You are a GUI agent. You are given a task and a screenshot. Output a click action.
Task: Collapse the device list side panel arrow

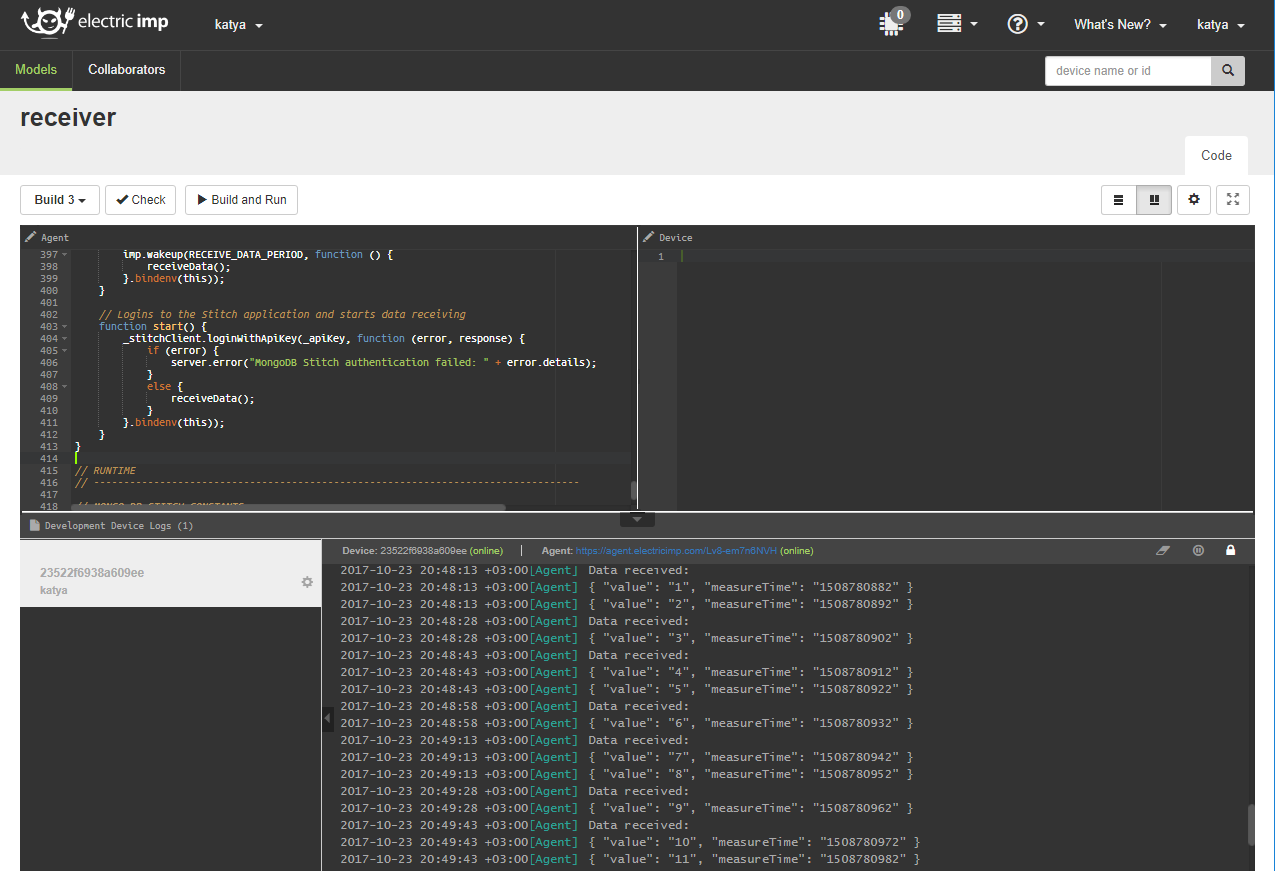click(328, 718)
